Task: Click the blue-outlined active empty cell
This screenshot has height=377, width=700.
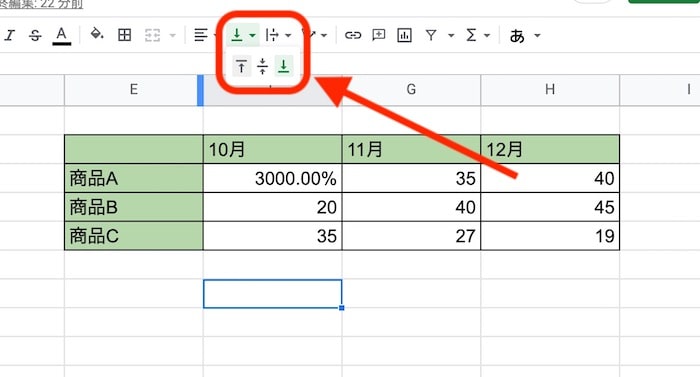Action: click(272, 294)
